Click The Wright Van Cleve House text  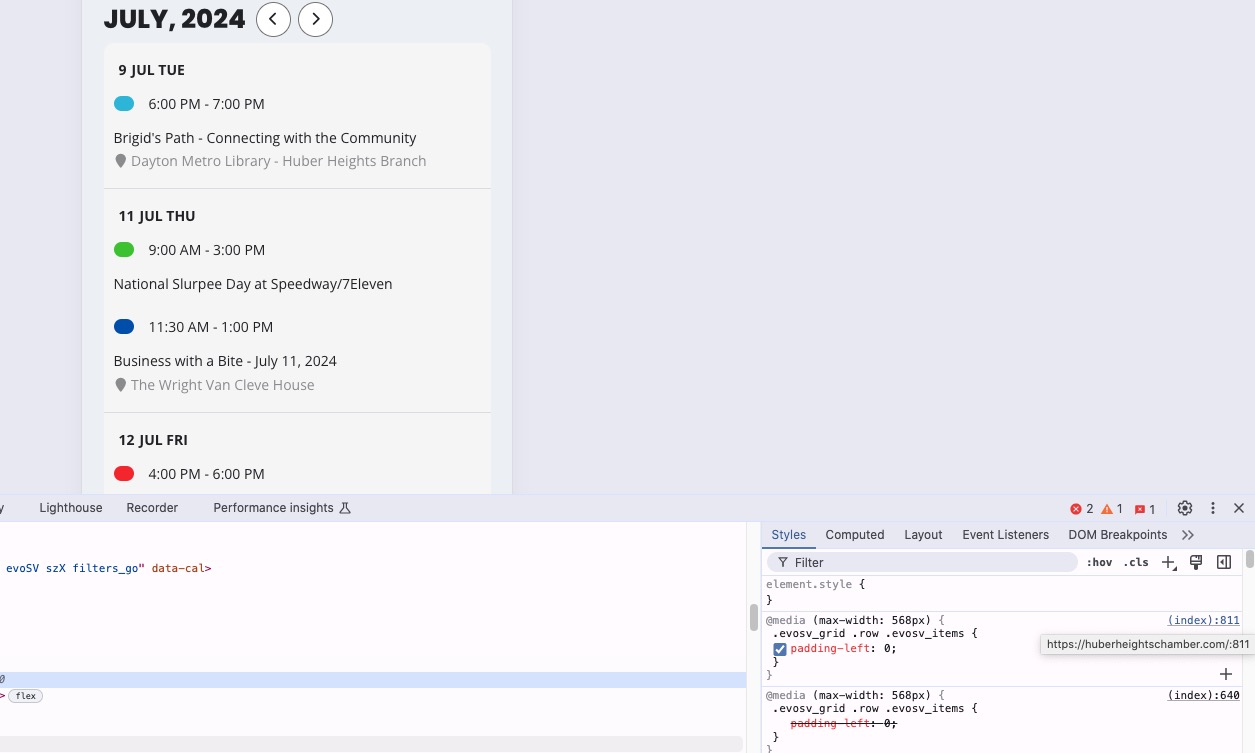pos(223,385)
